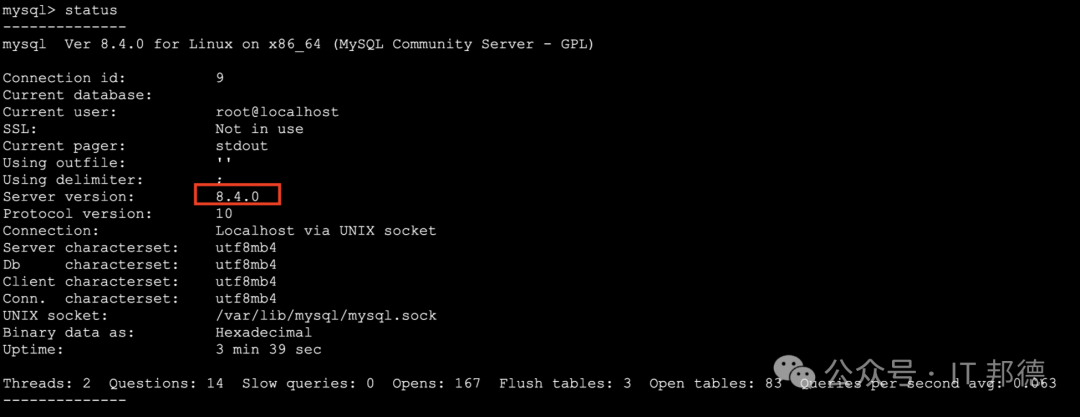Click the 'Flush tables: 3' statistic
This screenshot has width=1080, height=417.
pyautogui.click(x=565, y=383)
